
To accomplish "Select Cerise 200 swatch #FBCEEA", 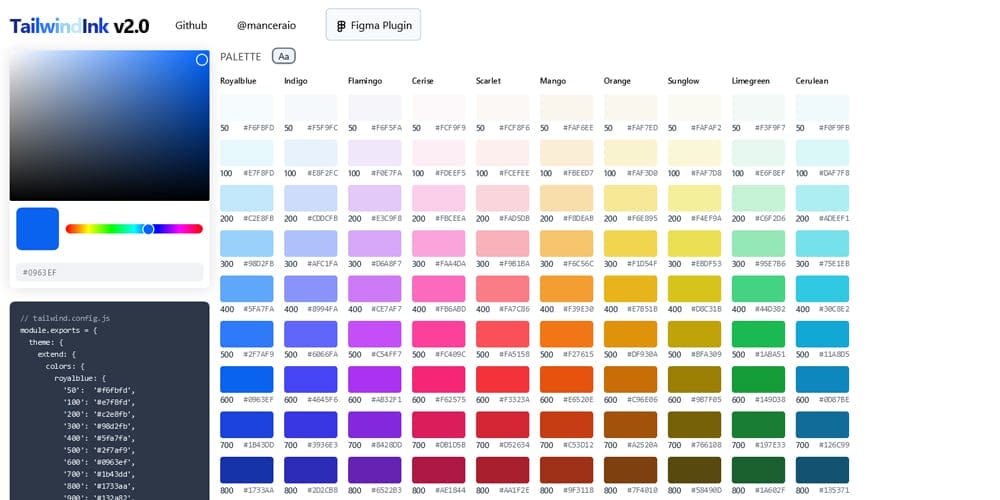I will tap(439, 198).
